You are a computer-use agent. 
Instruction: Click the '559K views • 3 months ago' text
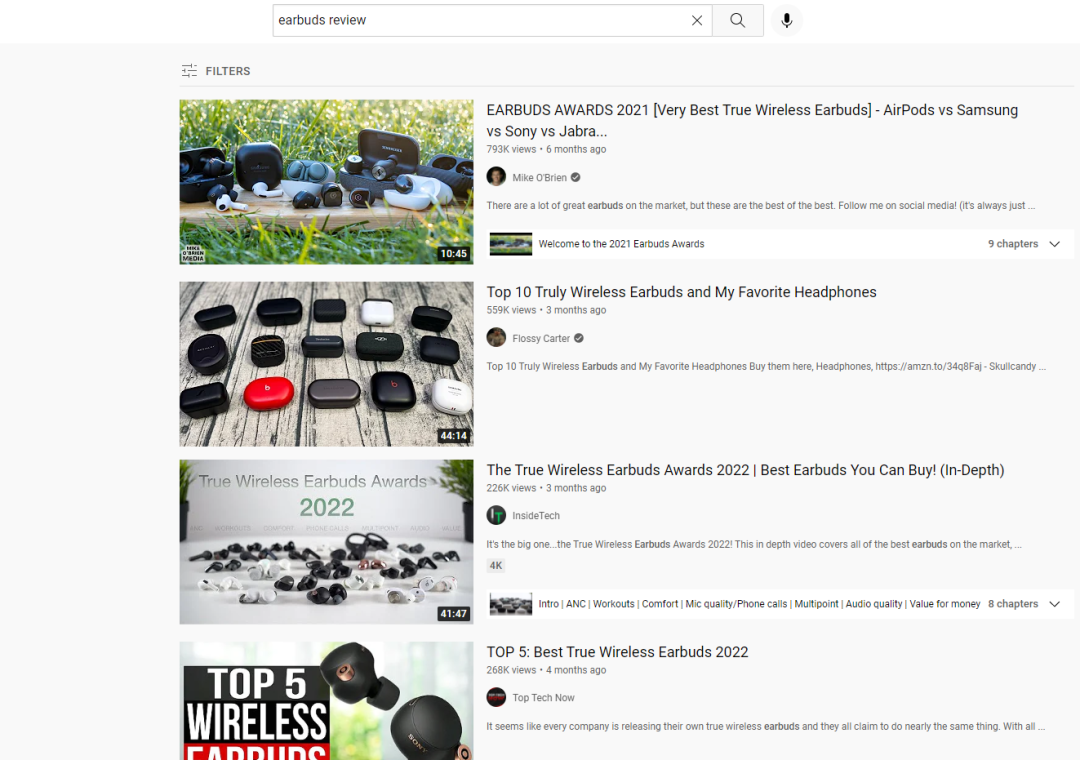(x=546, y=310)
